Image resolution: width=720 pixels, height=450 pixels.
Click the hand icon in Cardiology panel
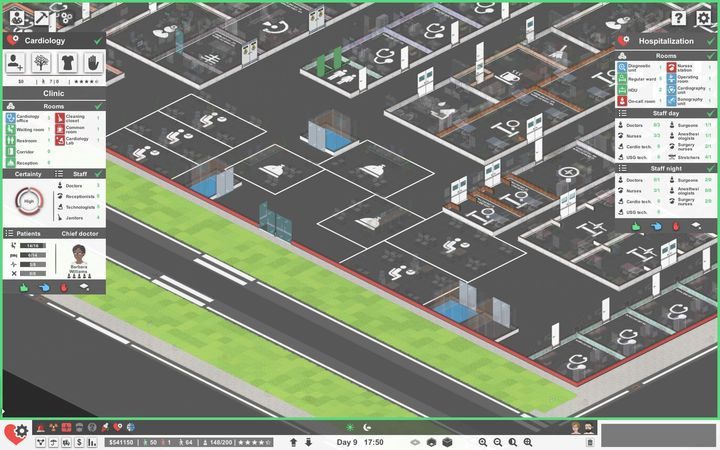[94, 62]
